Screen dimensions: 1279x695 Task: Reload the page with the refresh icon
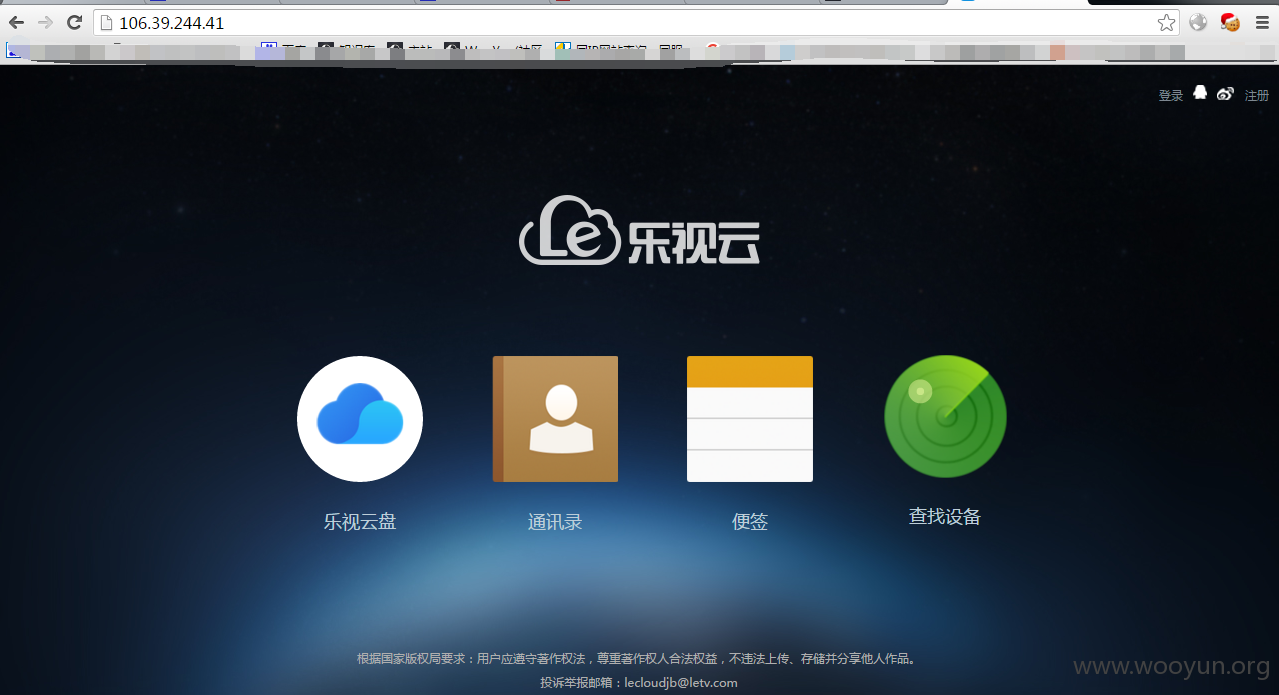point(74,22)
